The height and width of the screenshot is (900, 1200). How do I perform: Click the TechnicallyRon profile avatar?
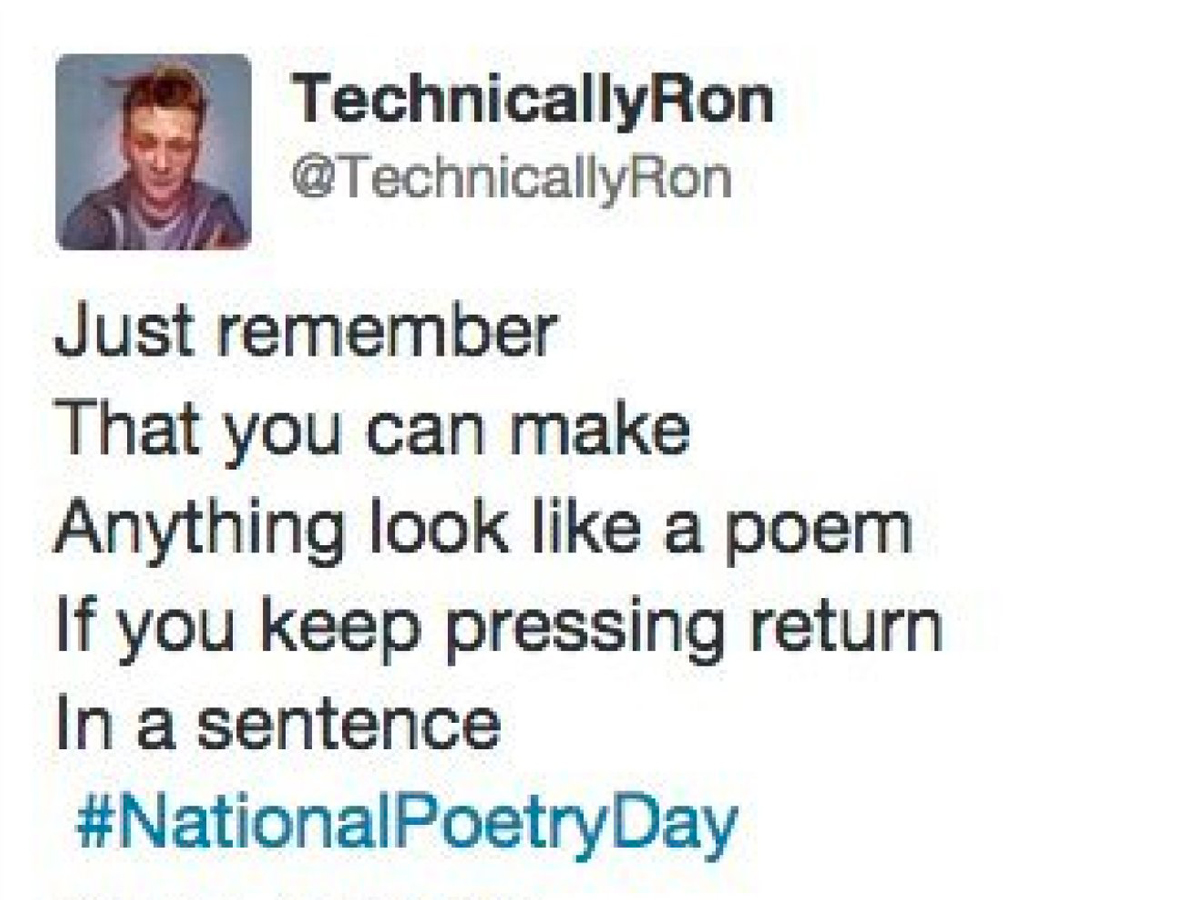[x=153, y=151]
